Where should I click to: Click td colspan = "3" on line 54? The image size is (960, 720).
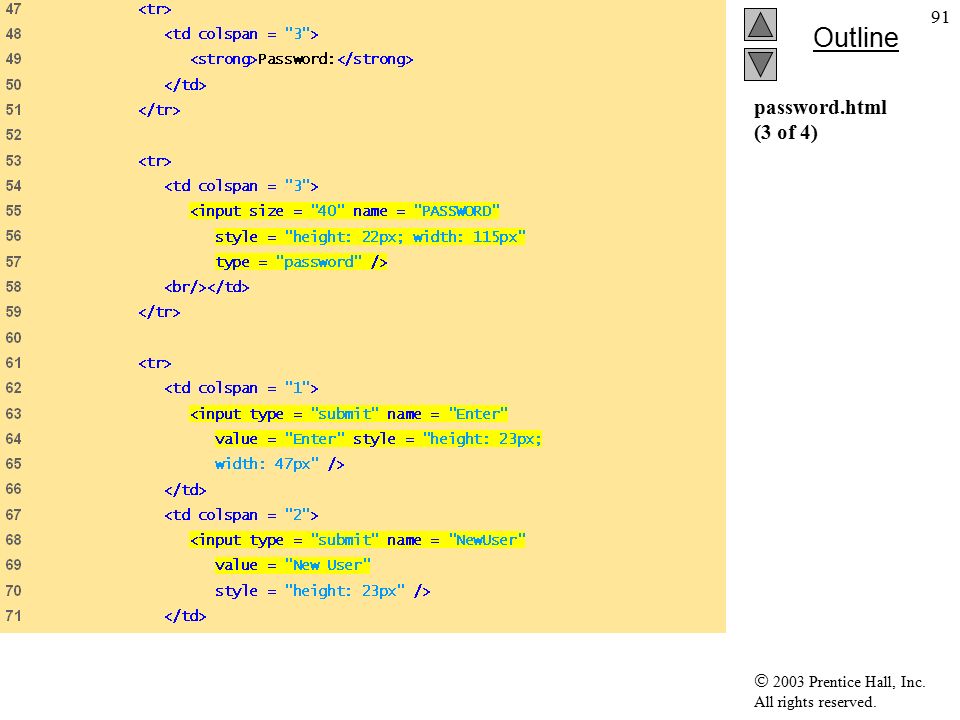(x=241, y=186)
